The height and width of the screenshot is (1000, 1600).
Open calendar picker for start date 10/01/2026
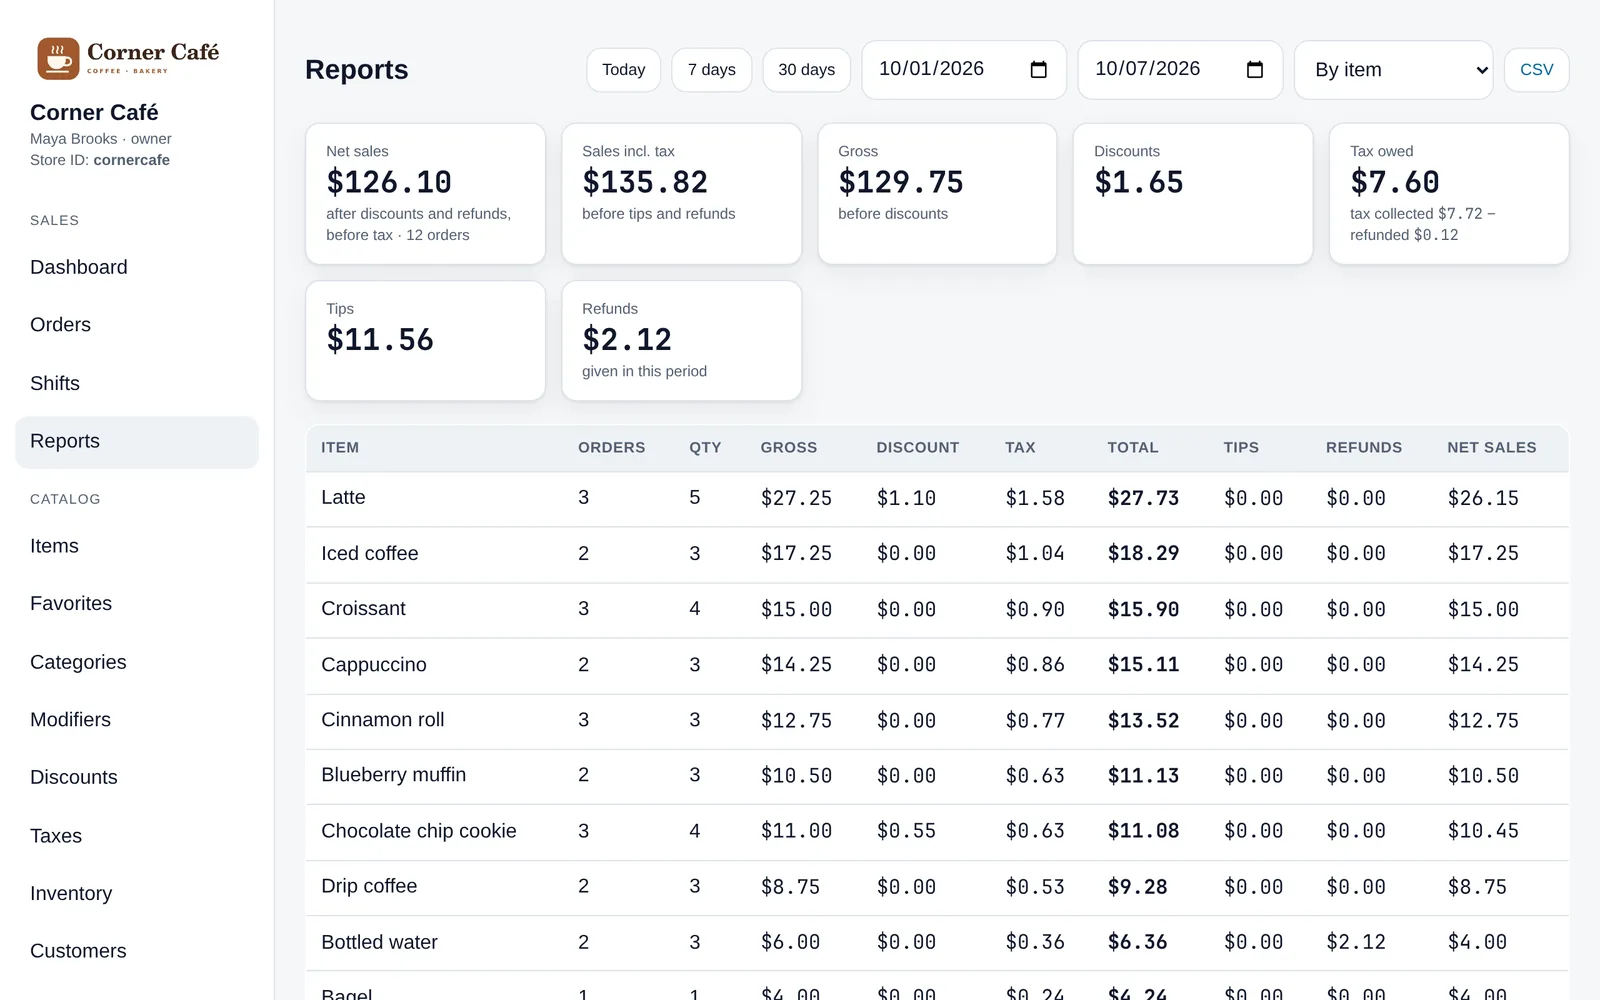point(1038,69)
